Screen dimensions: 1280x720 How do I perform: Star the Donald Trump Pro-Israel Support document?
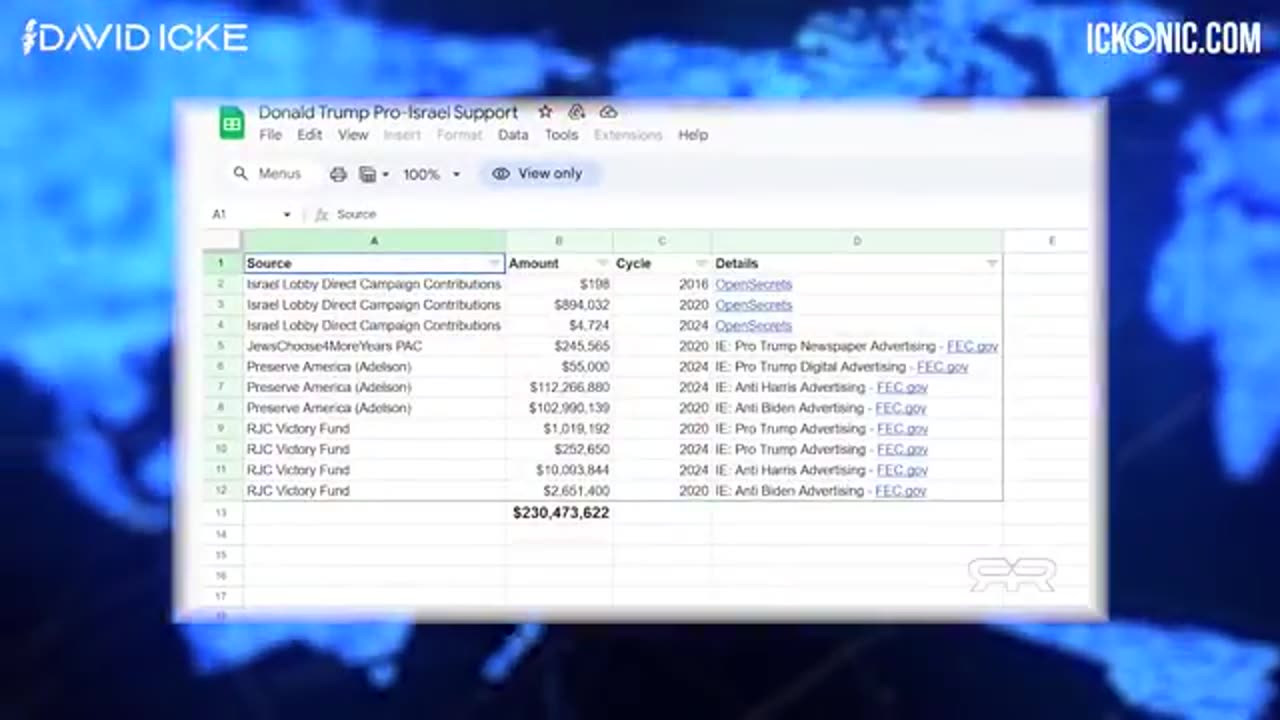545,112
